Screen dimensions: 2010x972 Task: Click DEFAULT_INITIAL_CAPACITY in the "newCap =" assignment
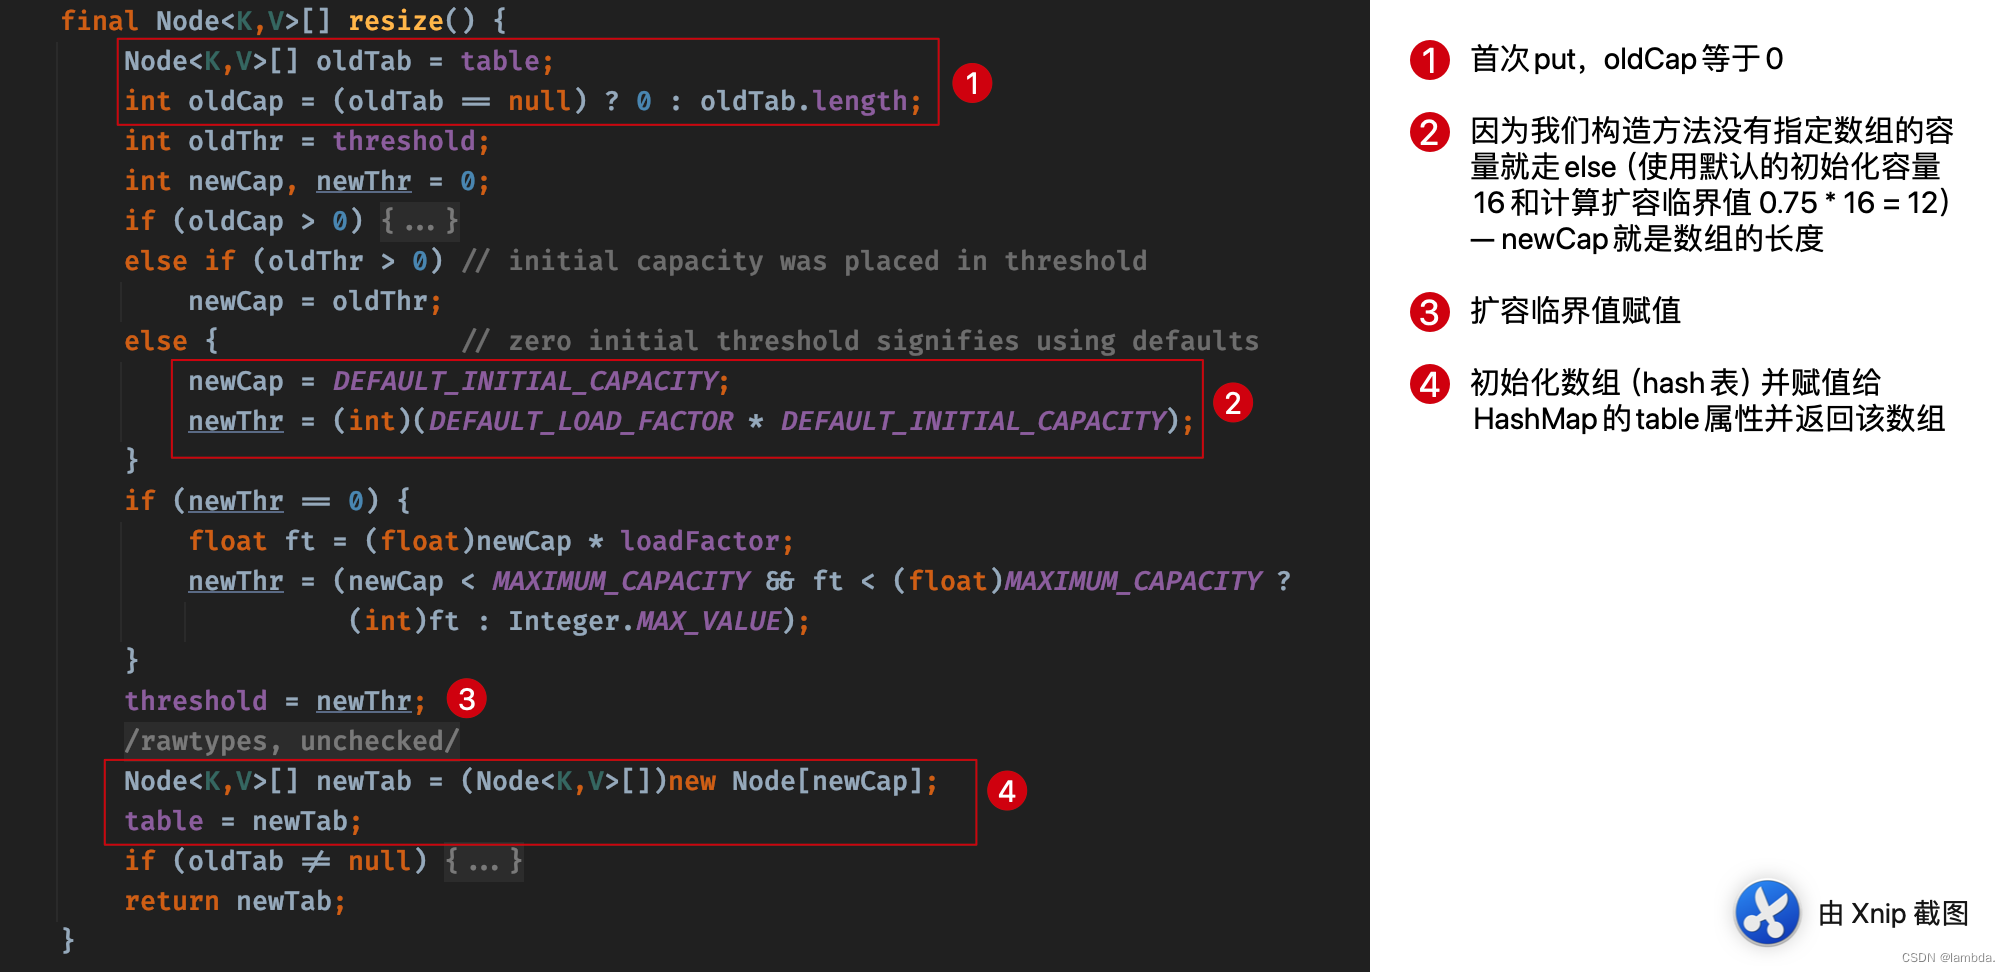(524, 381)
